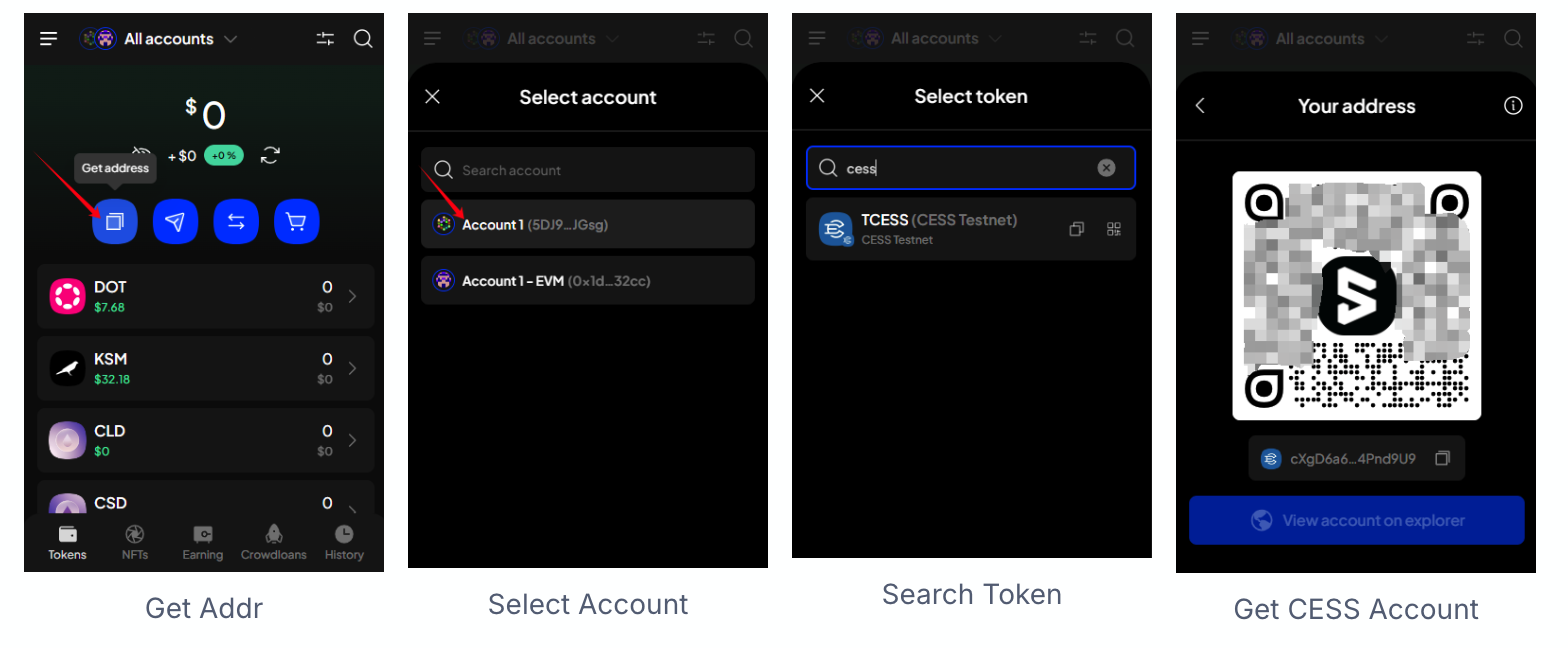
Task: Click the Search account input field
Action: 588,170
